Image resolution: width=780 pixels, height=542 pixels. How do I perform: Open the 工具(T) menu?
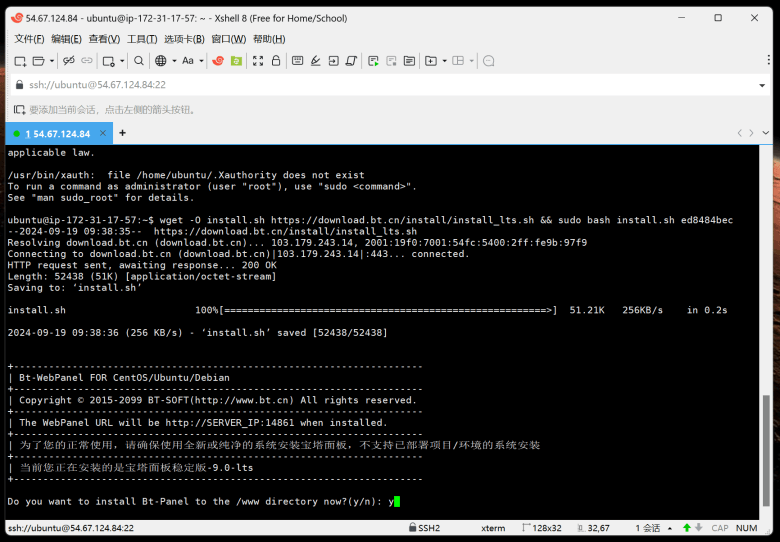tap(142, 39)
